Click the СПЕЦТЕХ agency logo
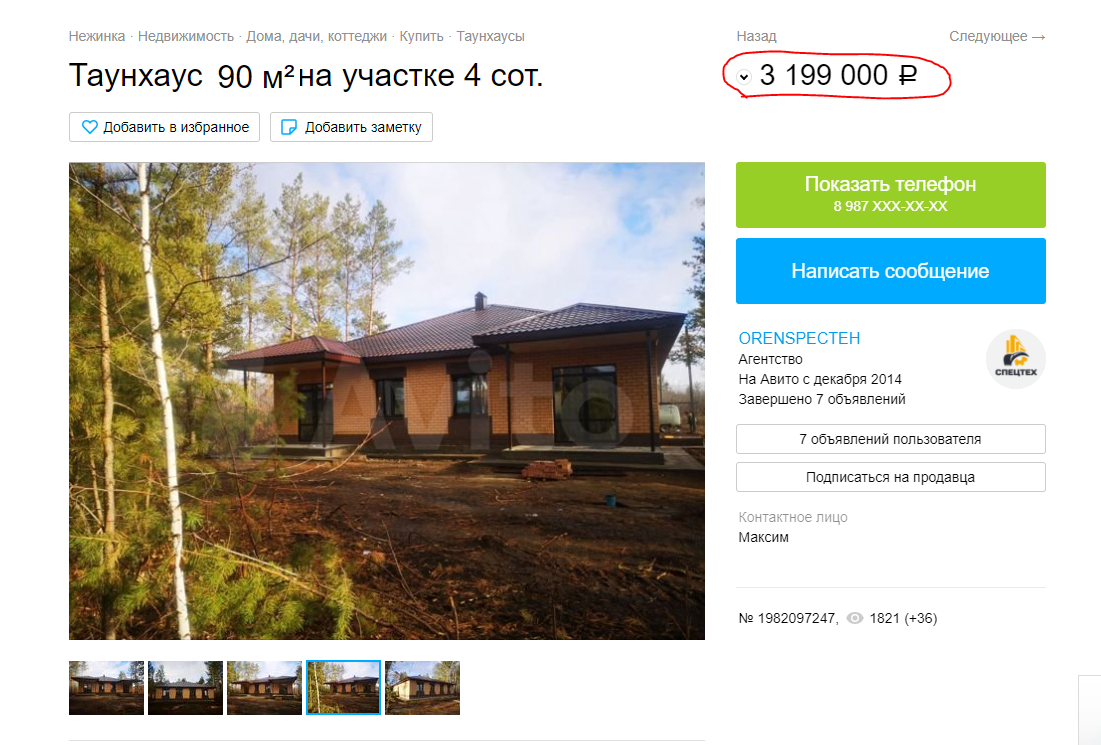The image size is (1101, 745). coord(1015,359)
